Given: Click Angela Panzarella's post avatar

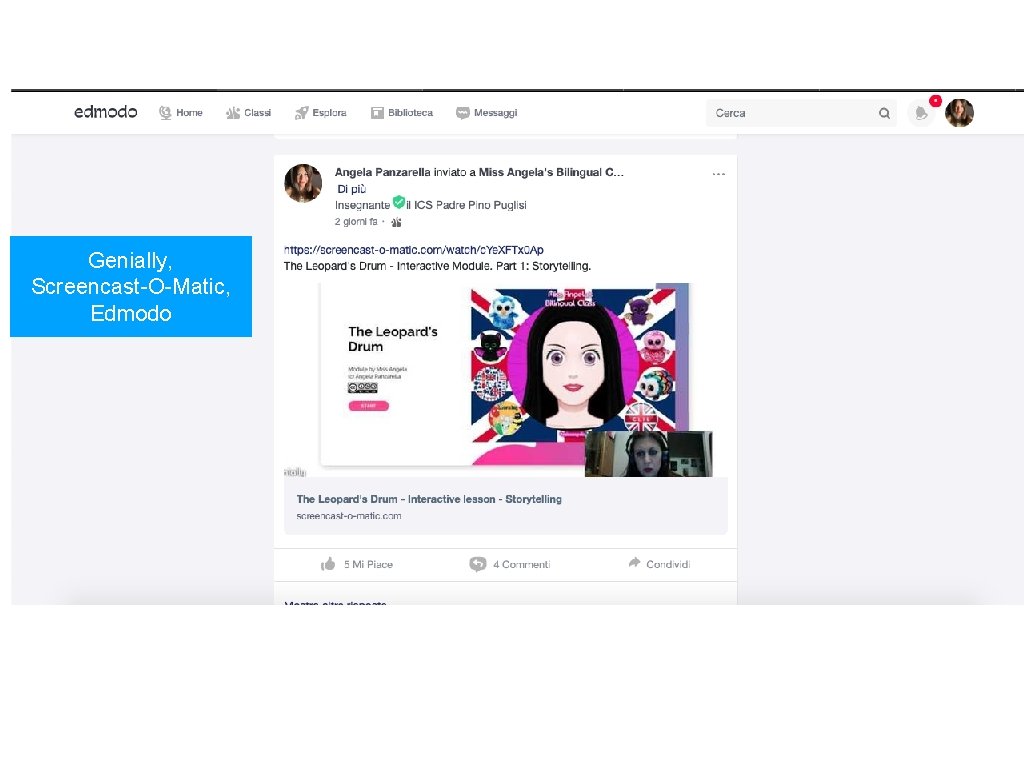Looking at the screenshot, I should [x=303, y=183].
